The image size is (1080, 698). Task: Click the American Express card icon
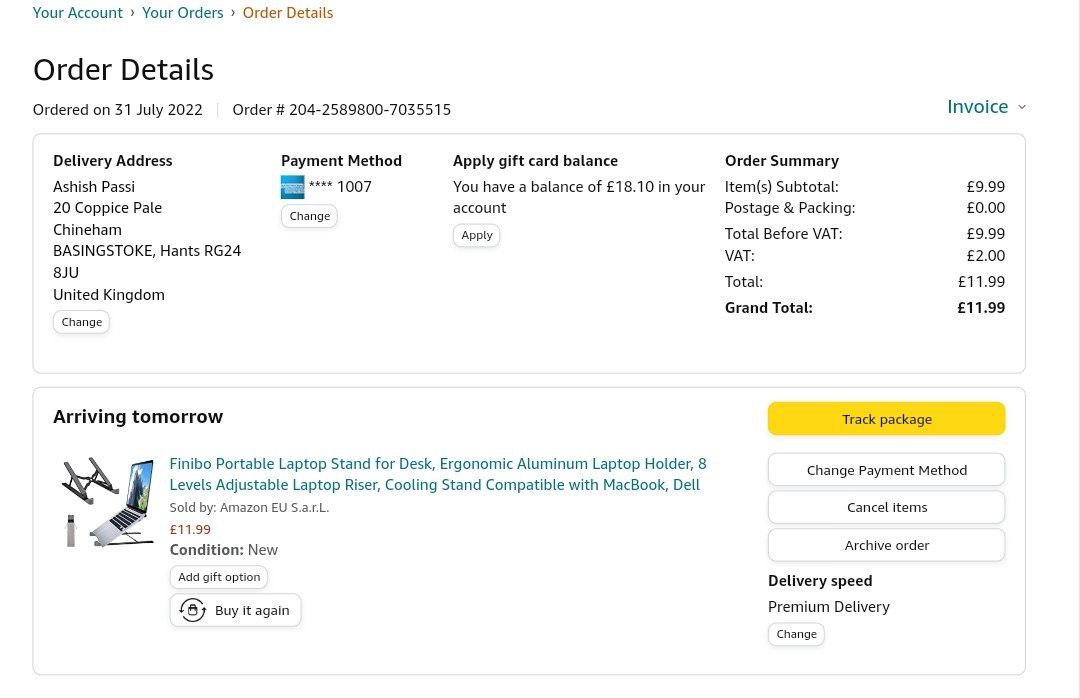point(292,187)
